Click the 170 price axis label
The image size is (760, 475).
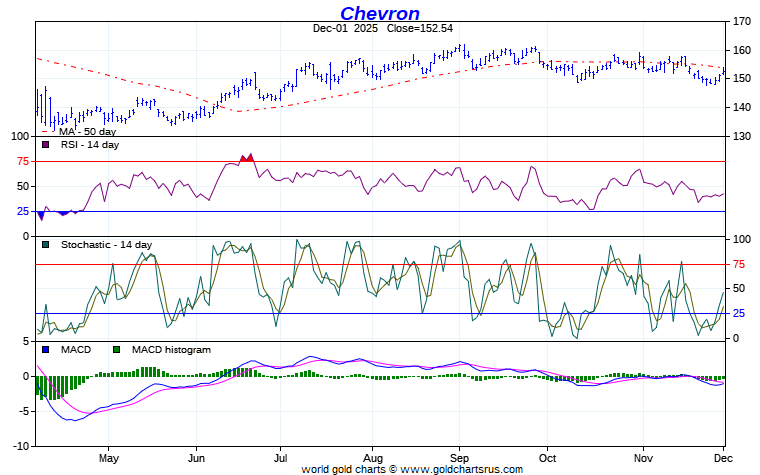pyautogui.click(x=741, y=21)
